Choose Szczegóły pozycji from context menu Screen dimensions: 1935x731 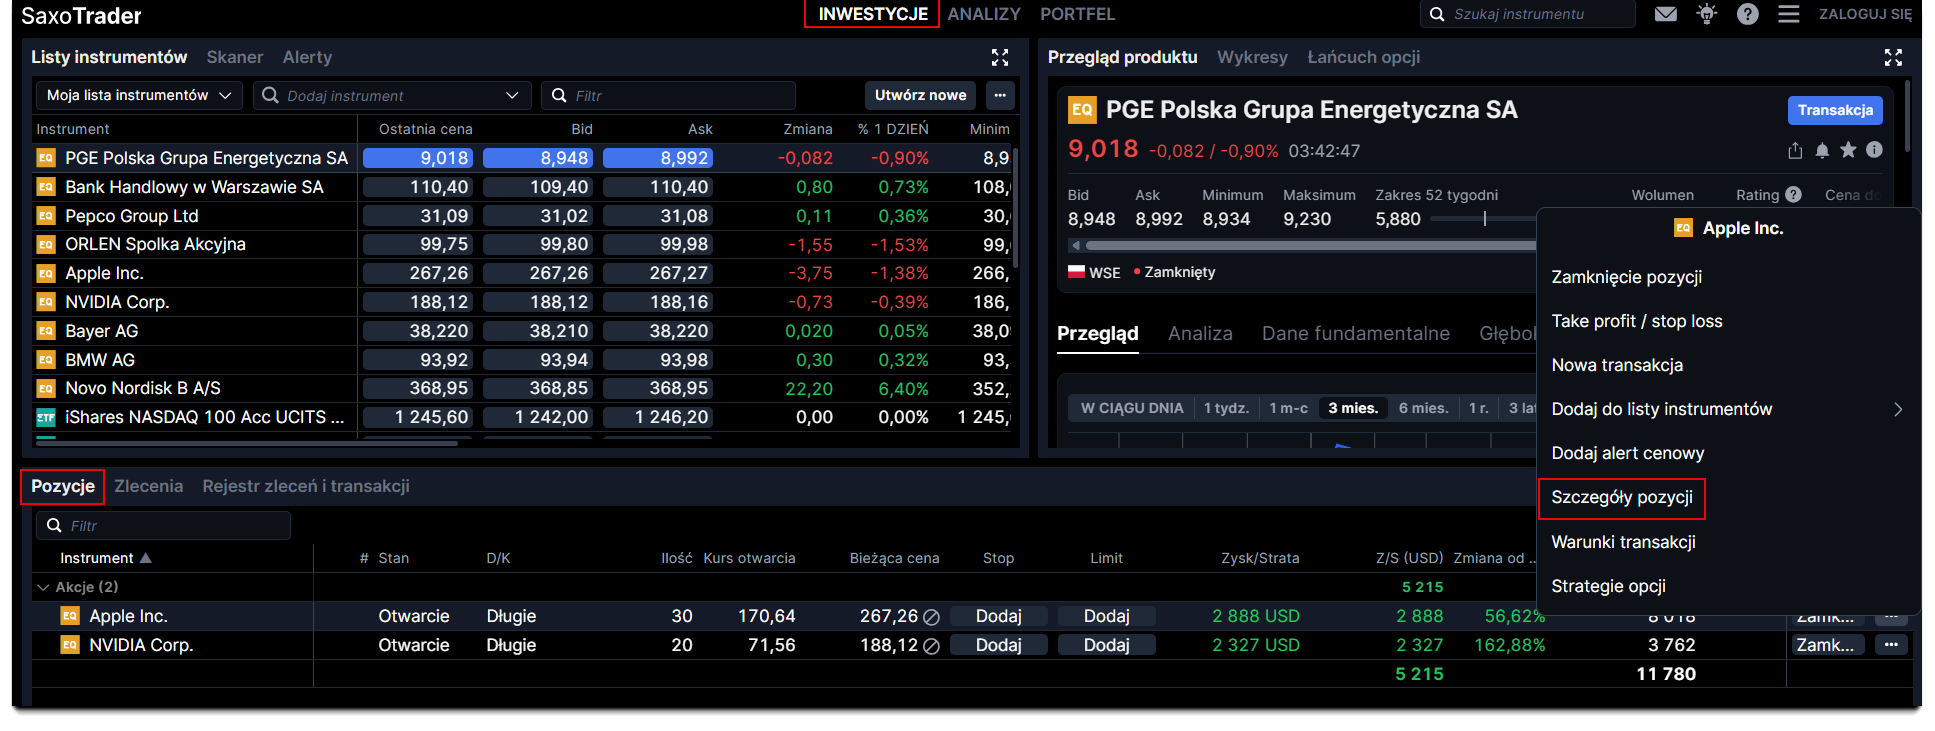pyautogui.click(x=1621, y=498)
